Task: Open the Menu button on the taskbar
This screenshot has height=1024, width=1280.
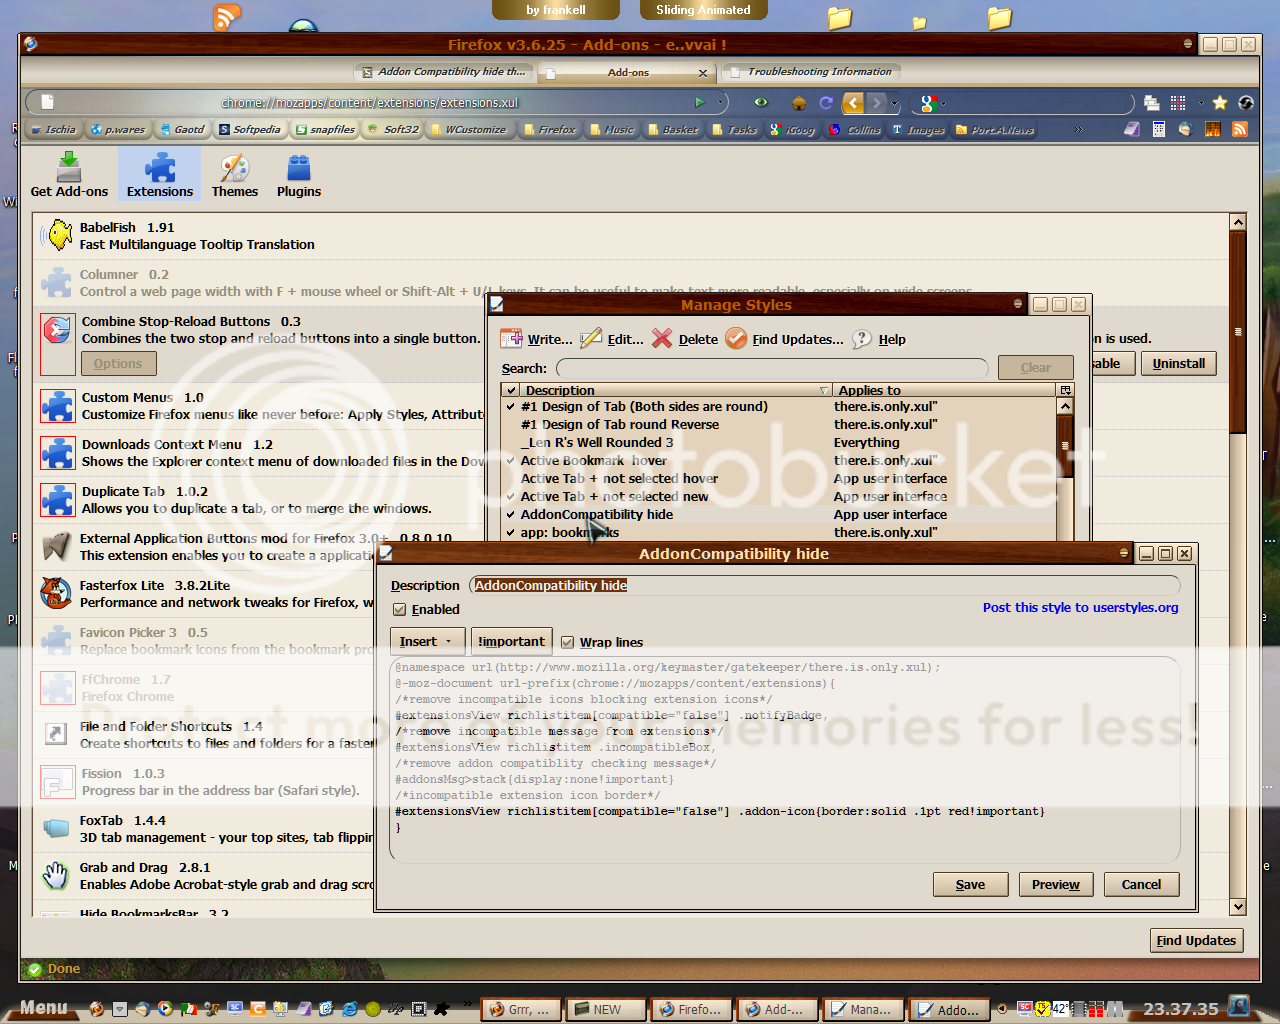Action: (44, 1008)
